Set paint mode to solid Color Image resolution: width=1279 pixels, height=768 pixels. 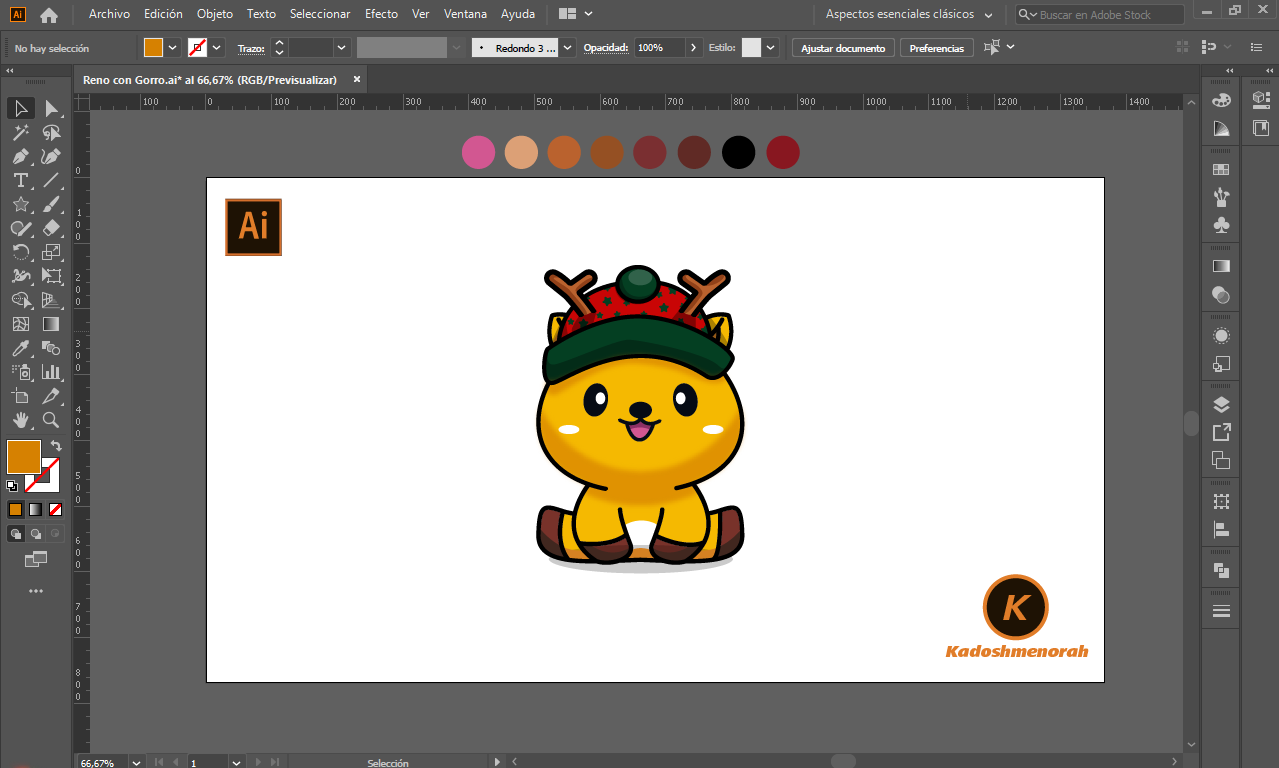[15, 509]
